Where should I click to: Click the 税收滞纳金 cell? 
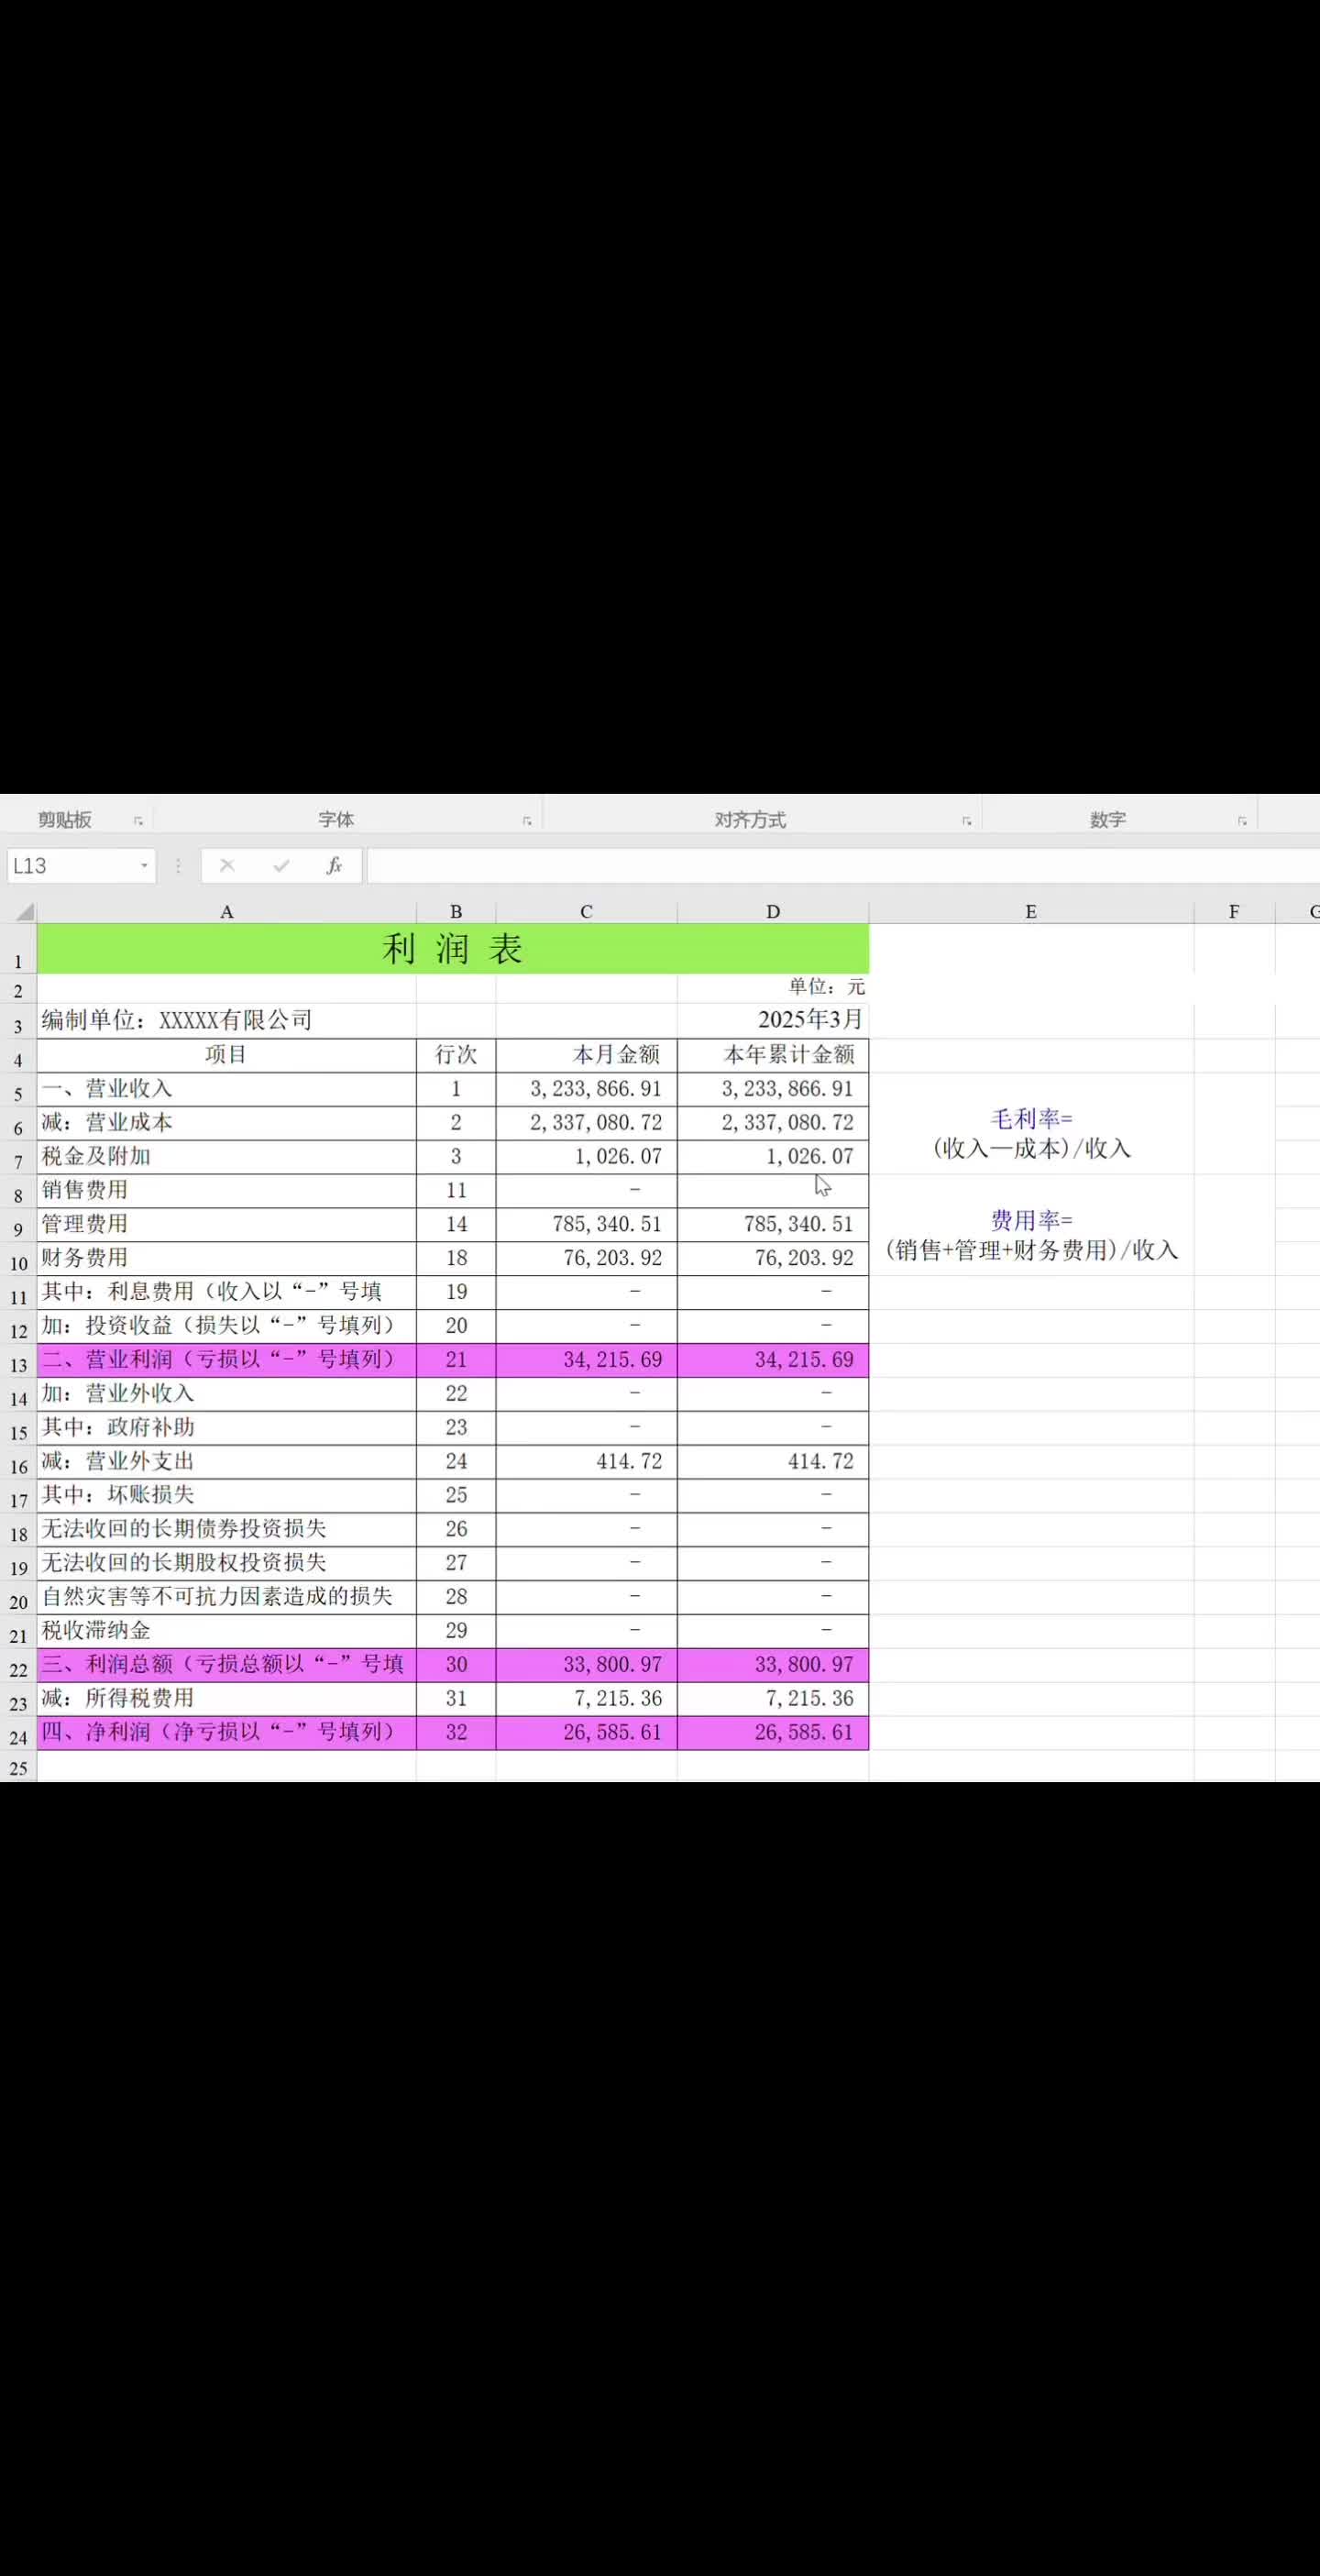click(227, 1631)
